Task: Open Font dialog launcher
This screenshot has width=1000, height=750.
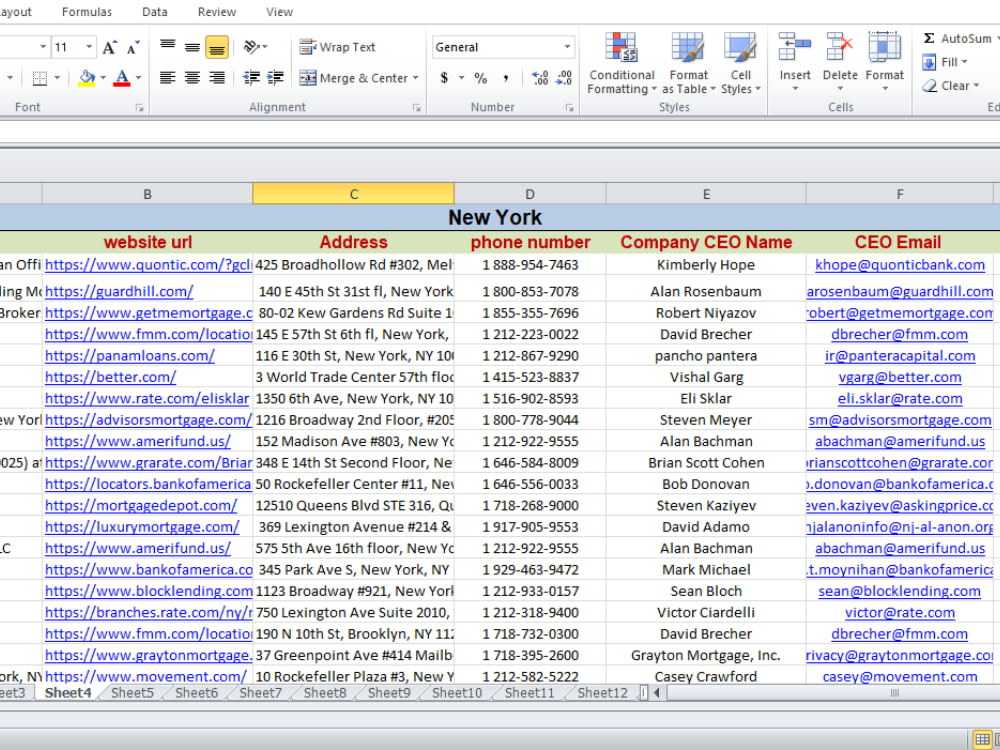Action: click(139, 108)
